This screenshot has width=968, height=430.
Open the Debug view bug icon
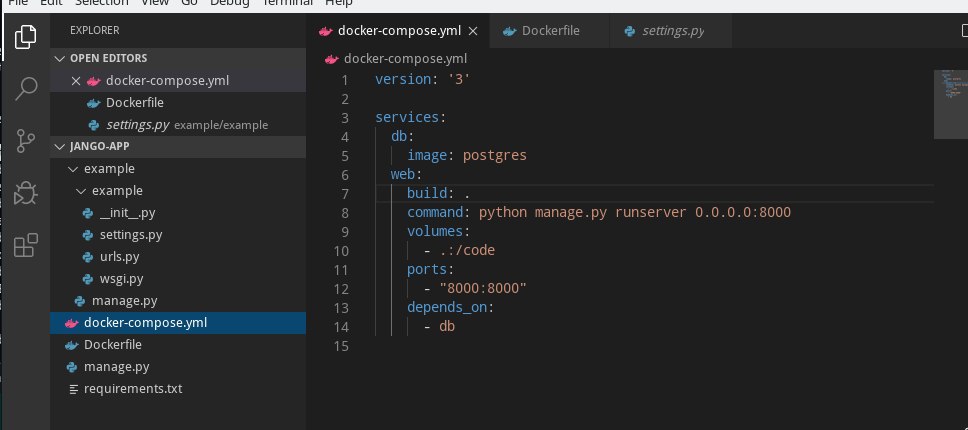[26, 193]
